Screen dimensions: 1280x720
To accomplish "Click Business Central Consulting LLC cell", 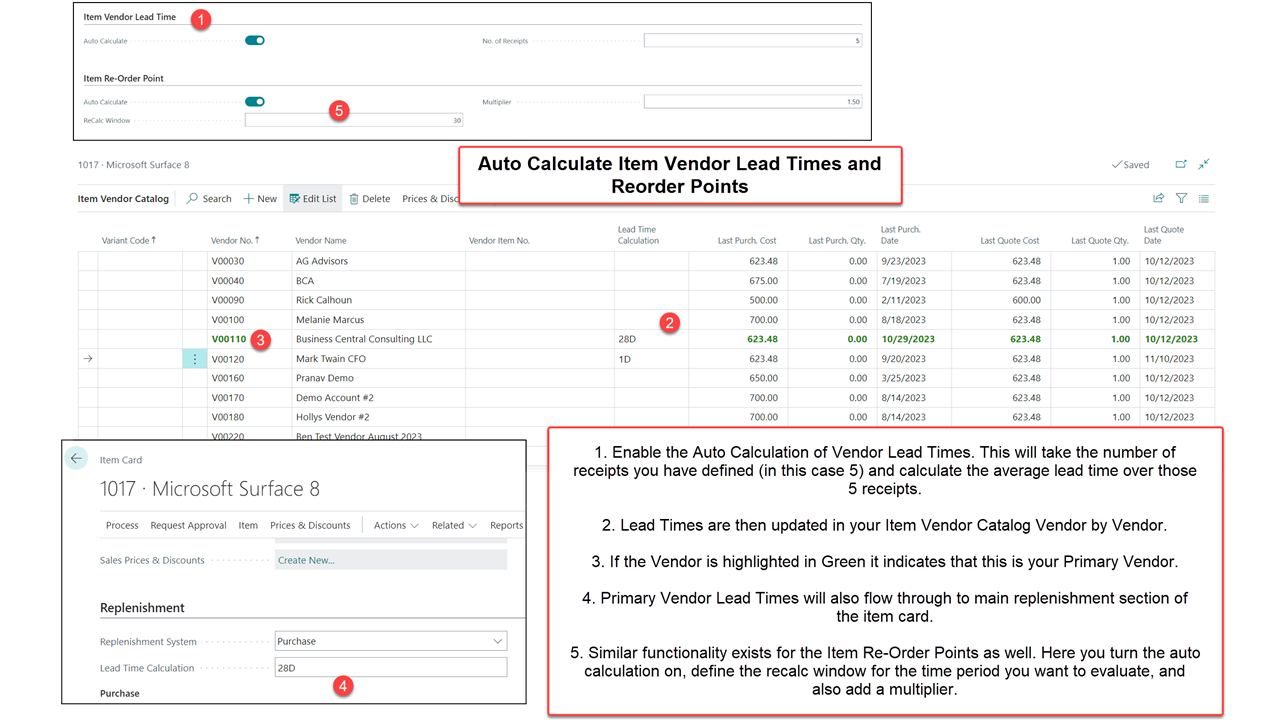I will coord(364,339).
